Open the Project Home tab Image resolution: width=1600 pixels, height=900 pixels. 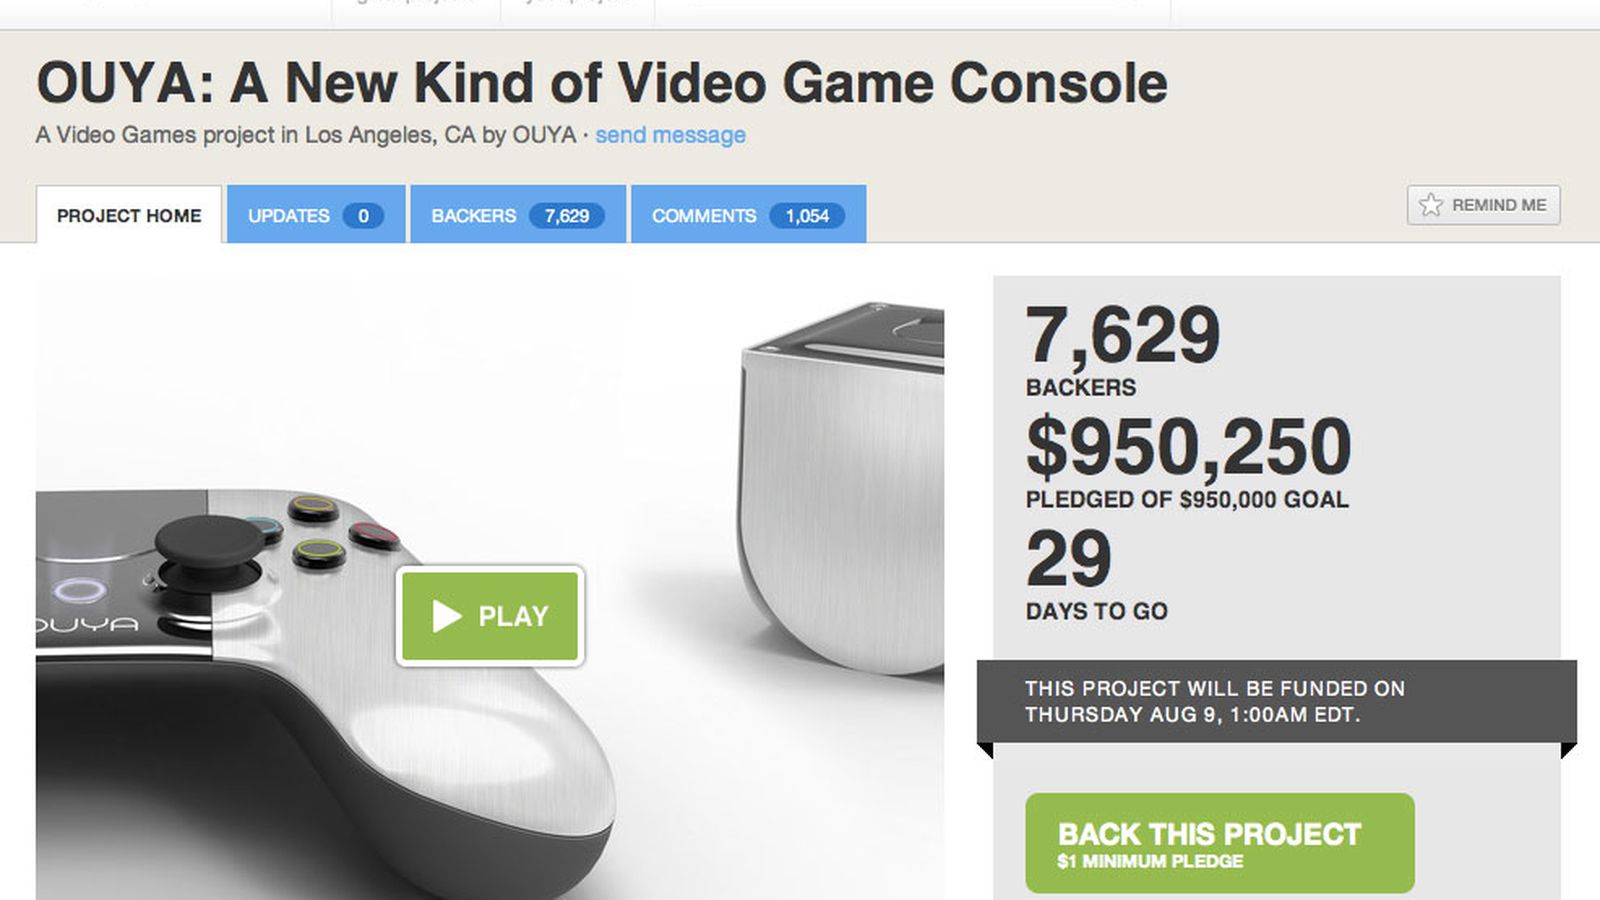point(129,215)
